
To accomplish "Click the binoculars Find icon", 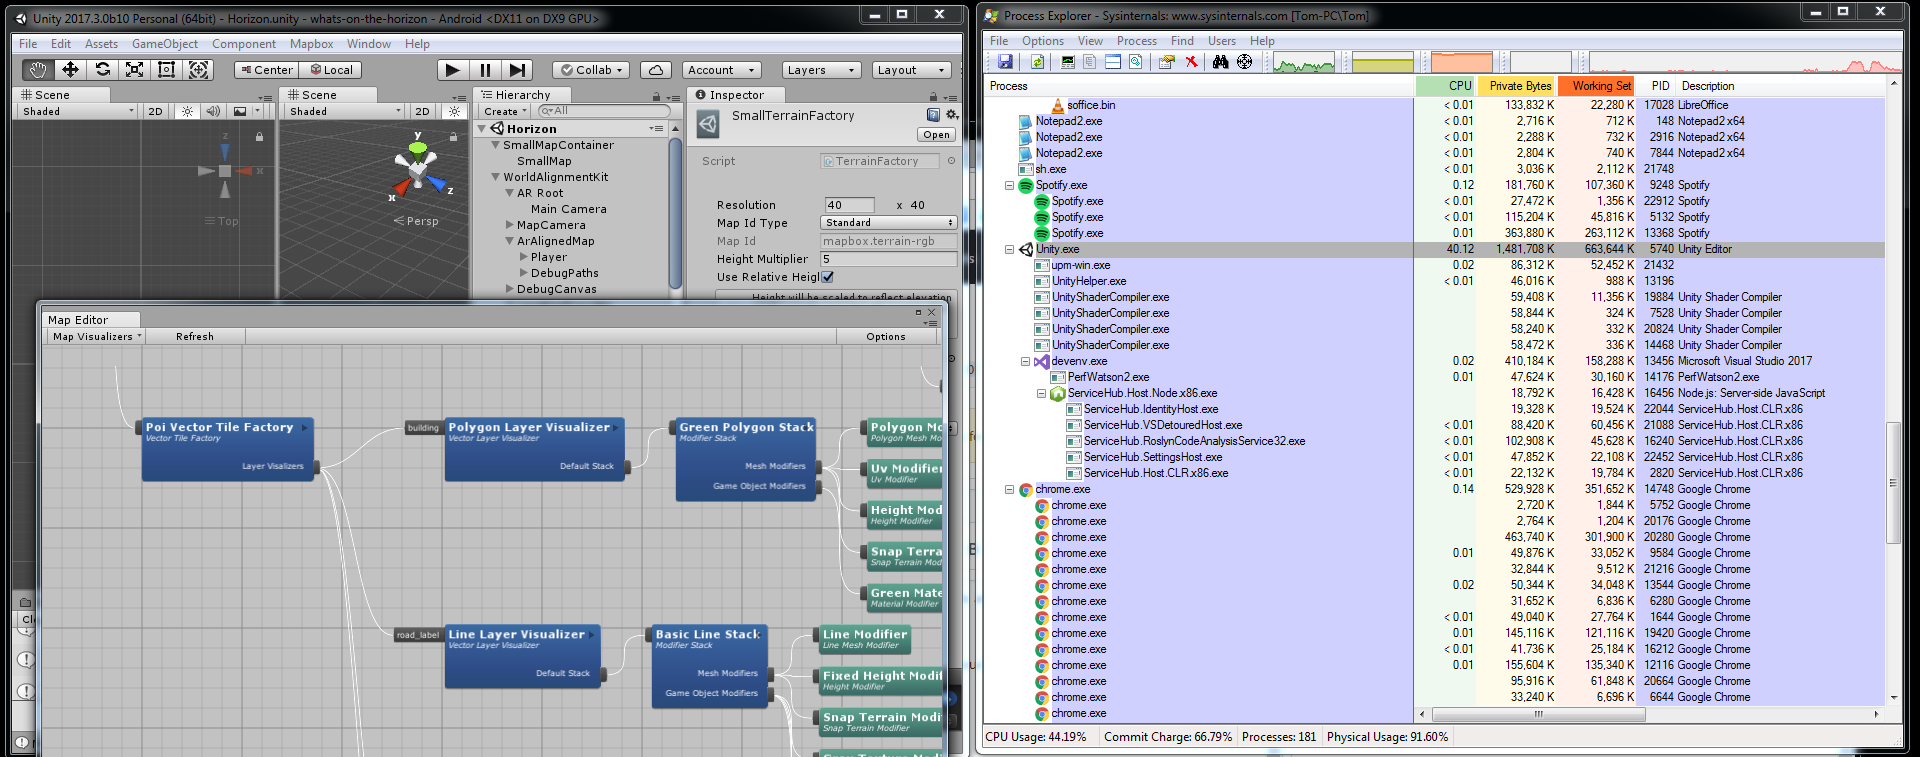I will (1220, 62).
